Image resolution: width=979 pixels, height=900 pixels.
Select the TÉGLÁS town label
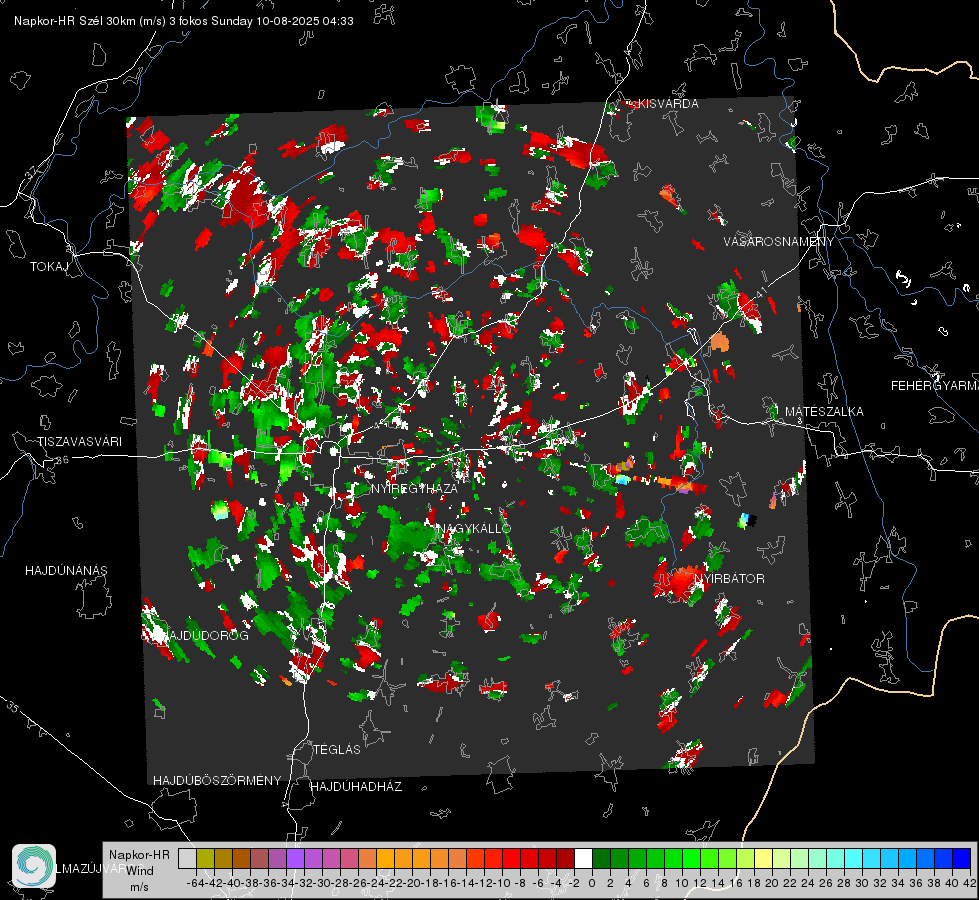337,749
